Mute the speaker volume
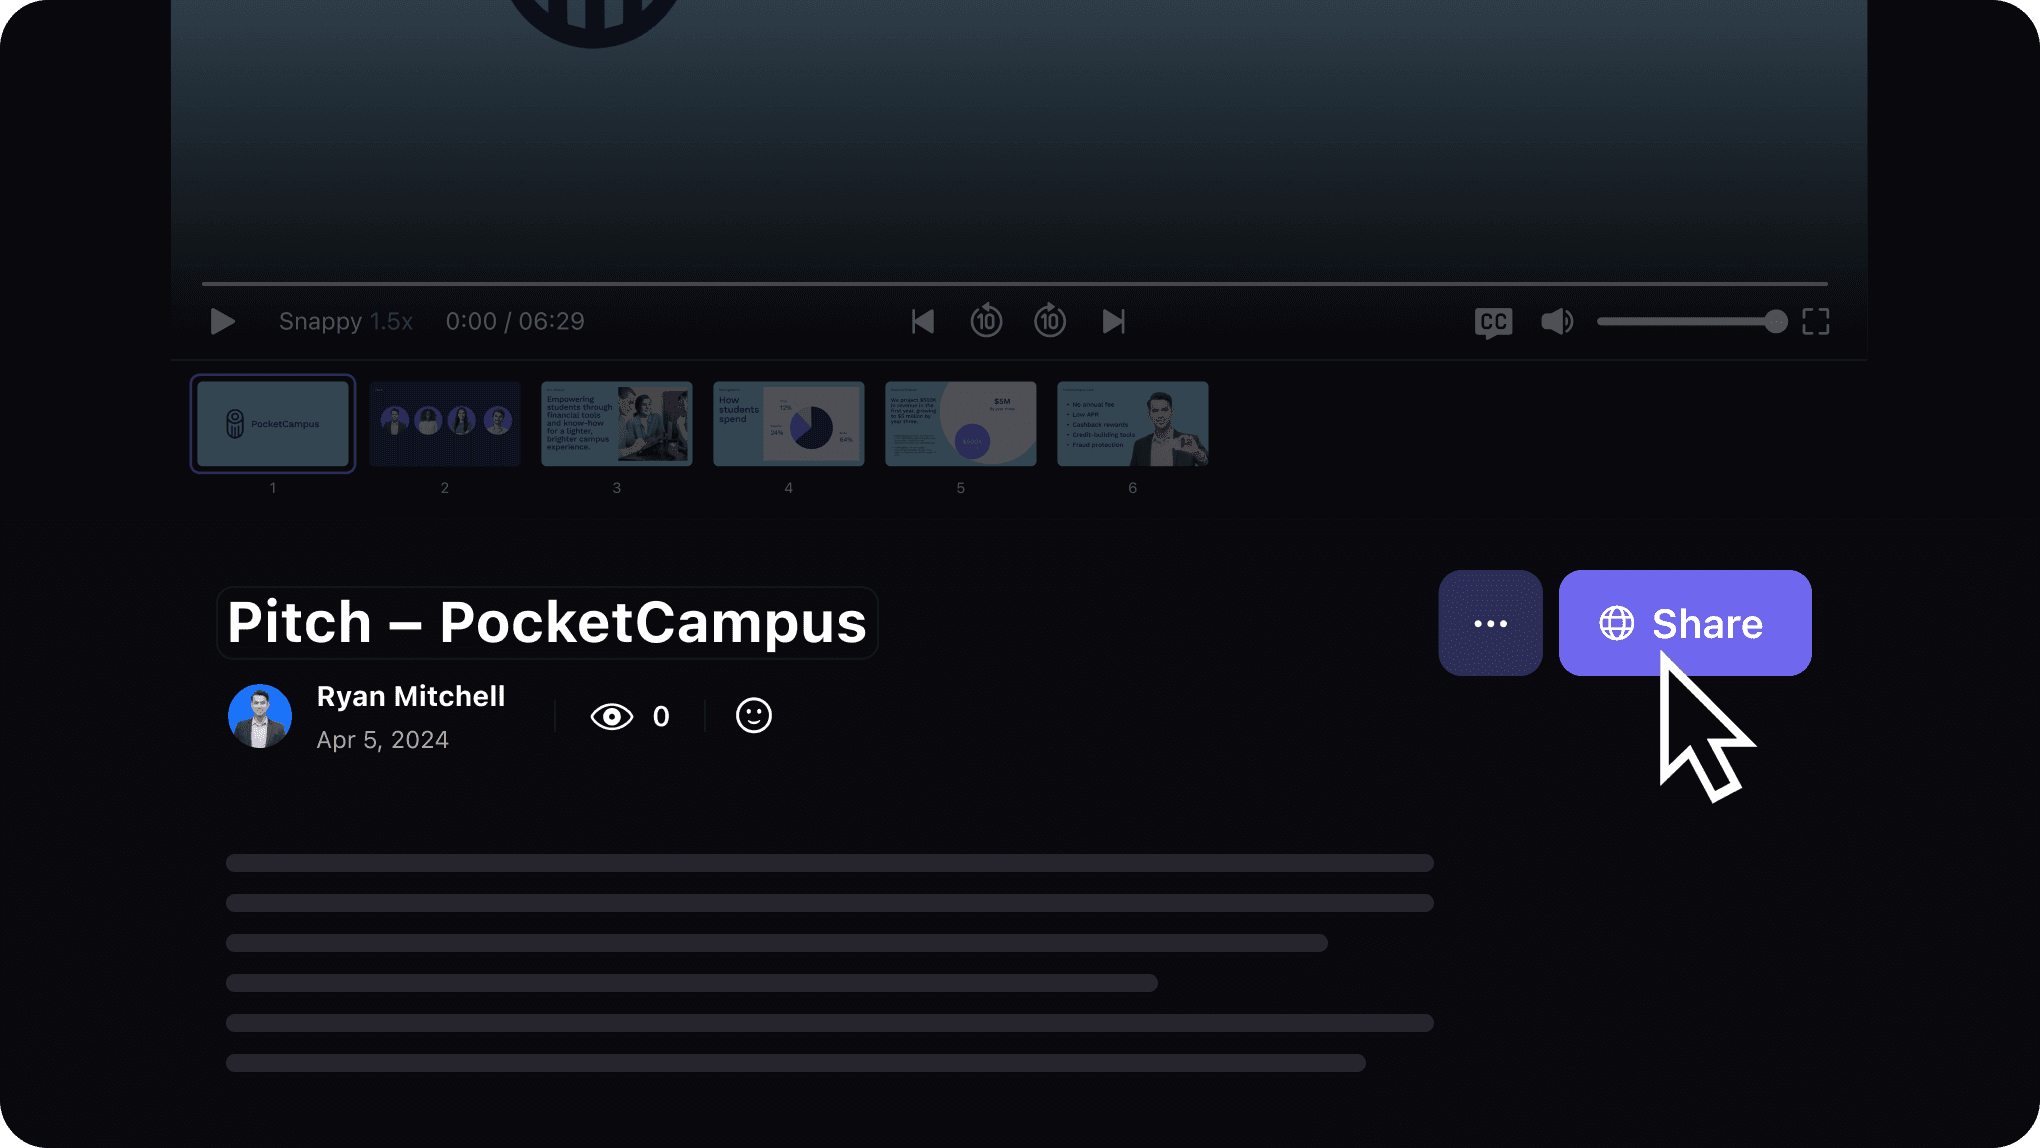Screen dimensions: 2040x1148 [x=1556, y=321]
